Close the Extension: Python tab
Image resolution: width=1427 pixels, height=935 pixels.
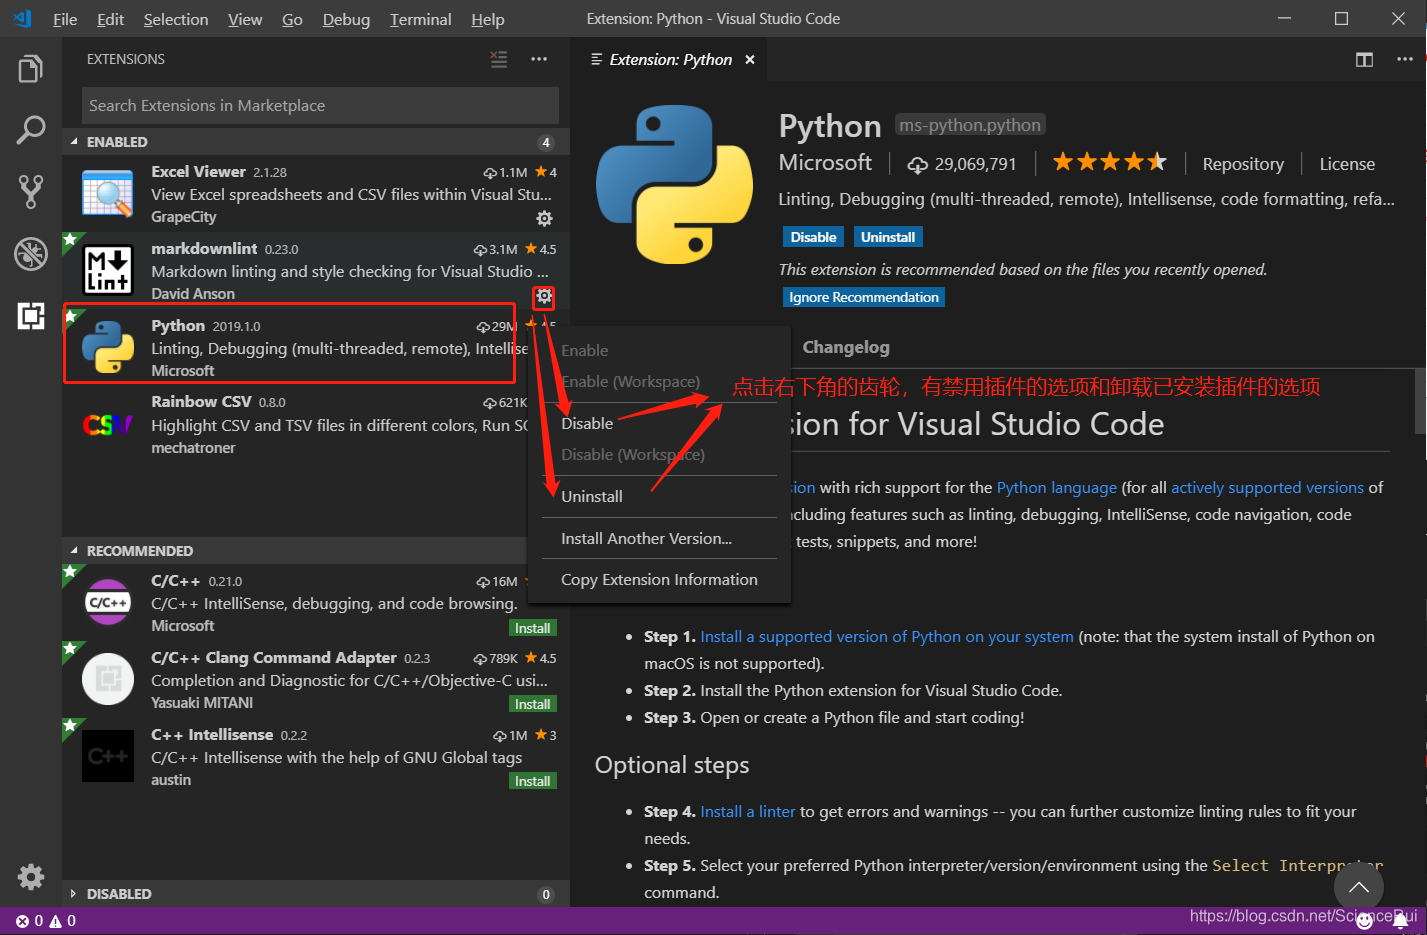(750, 60)
